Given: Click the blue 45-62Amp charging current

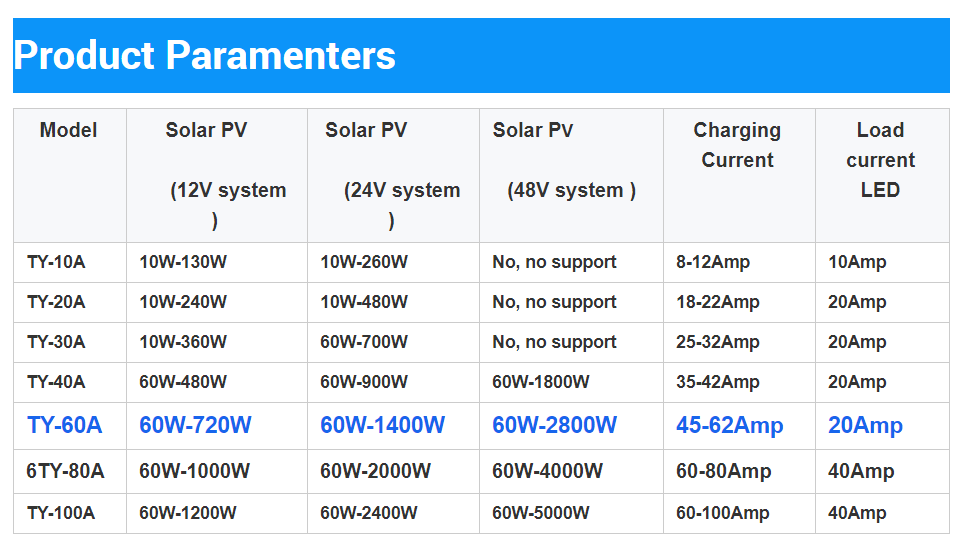Looking at the screenshot, I should [x=729, y=425].
